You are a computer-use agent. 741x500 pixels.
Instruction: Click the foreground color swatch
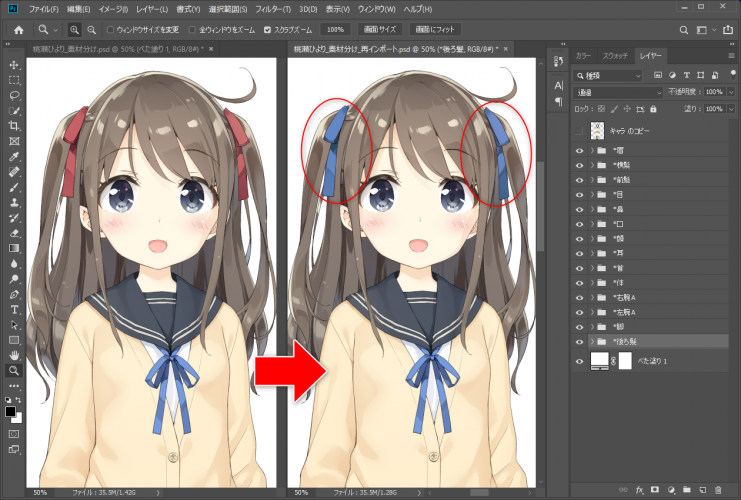(11, 410)
